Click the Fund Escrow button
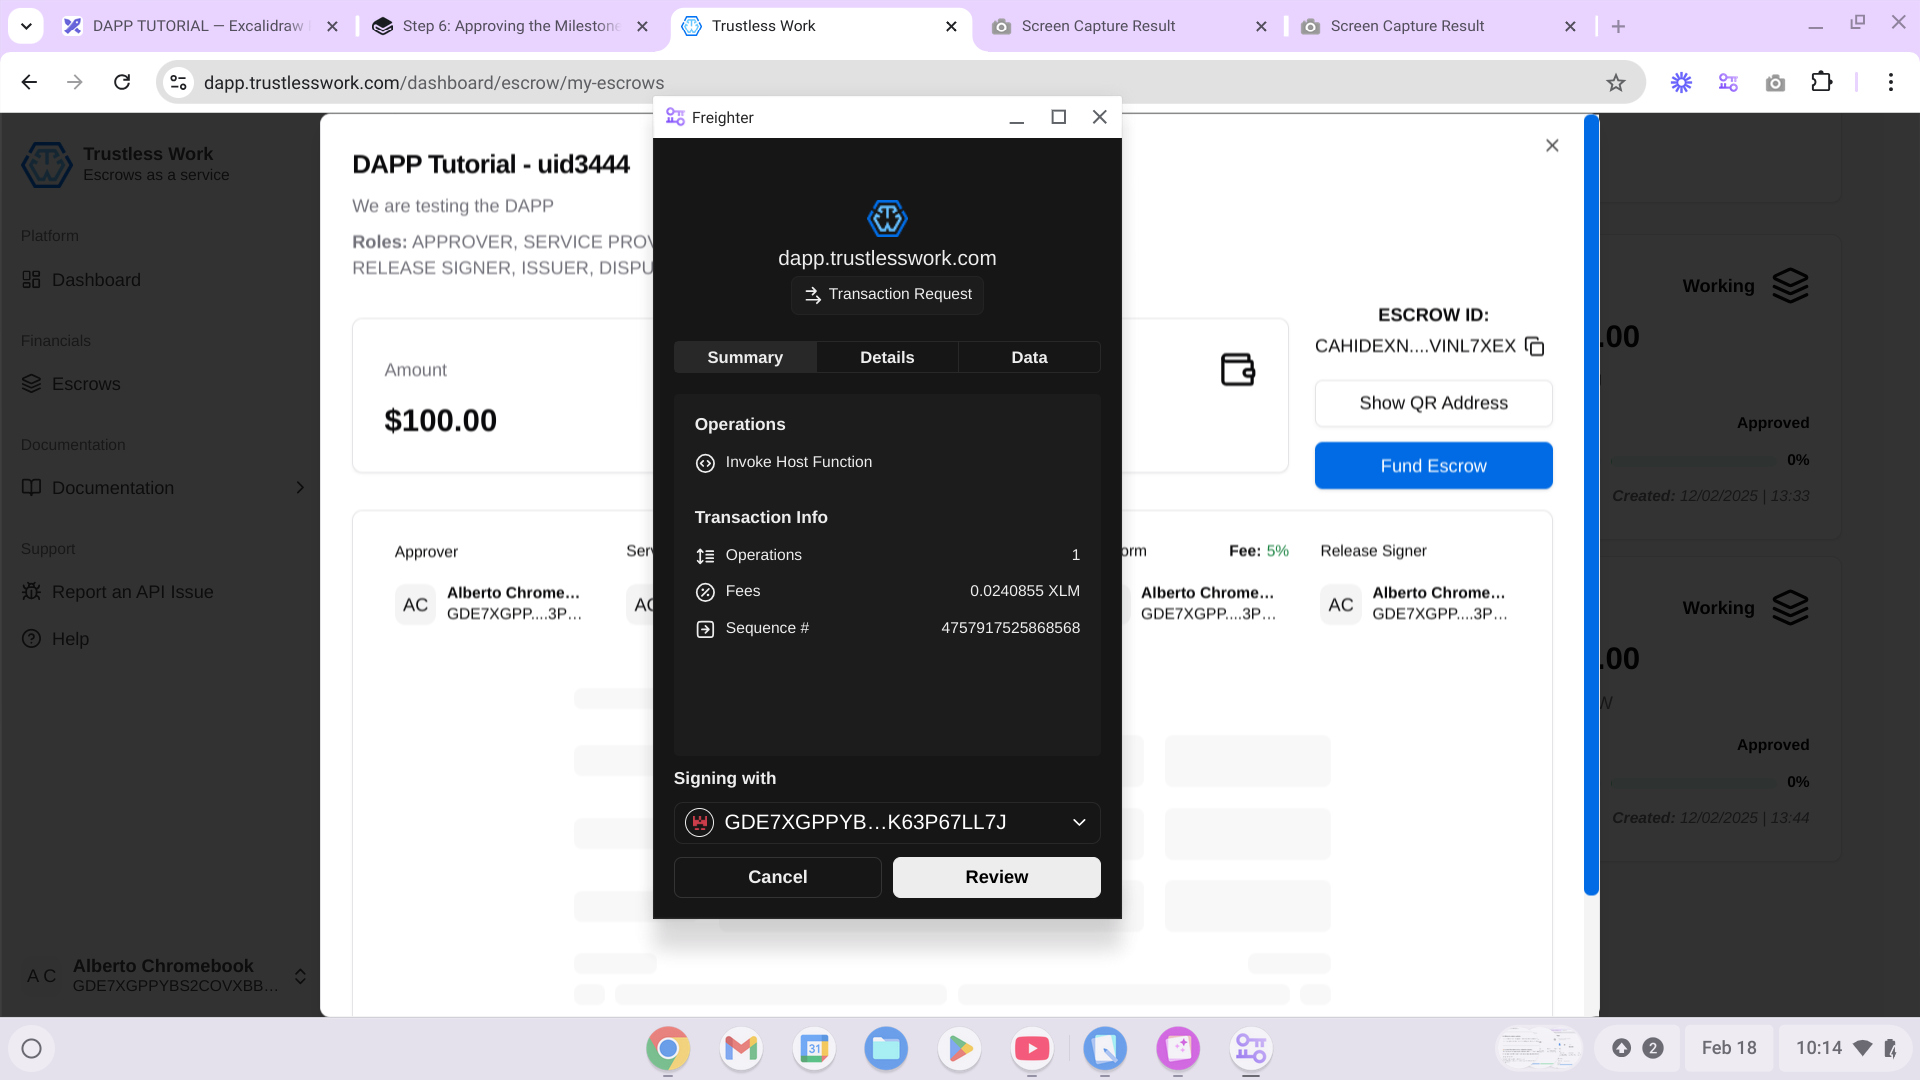The height and width of the screenshot is (1080, 1920). 1433,466
